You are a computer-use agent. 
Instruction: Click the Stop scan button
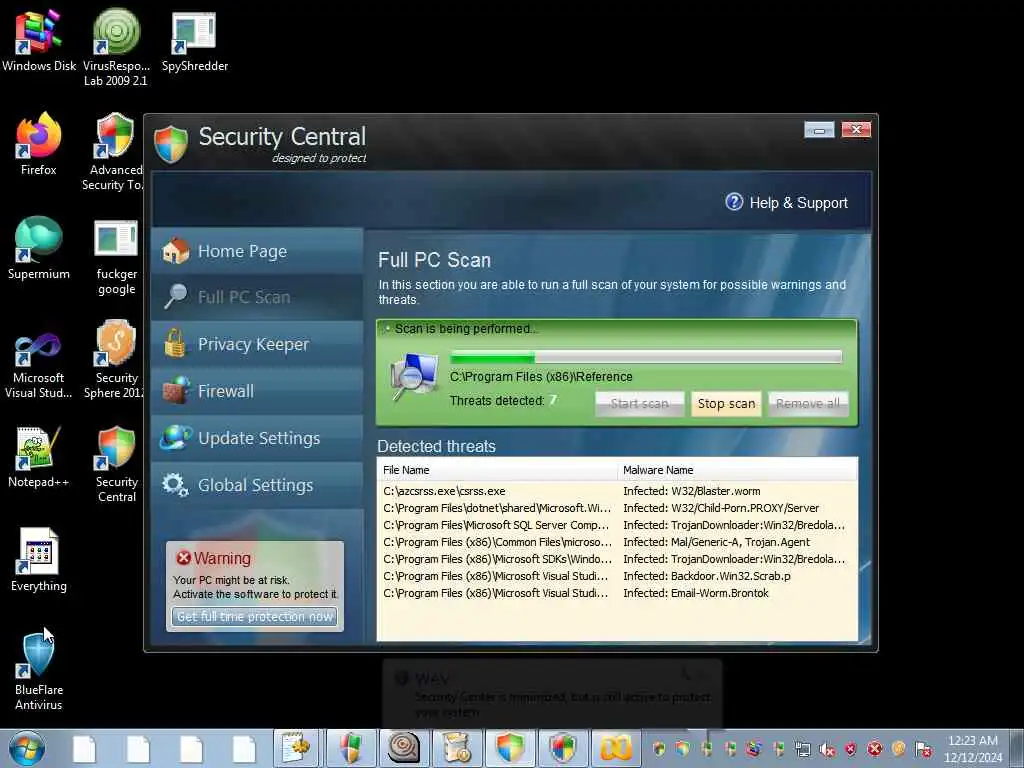point(726,404)
